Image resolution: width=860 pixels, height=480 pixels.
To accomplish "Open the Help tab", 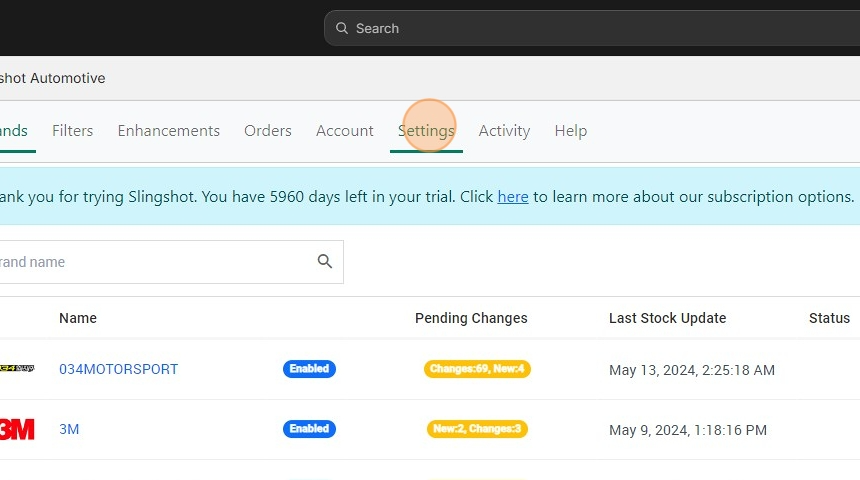I will click(570, 131).
